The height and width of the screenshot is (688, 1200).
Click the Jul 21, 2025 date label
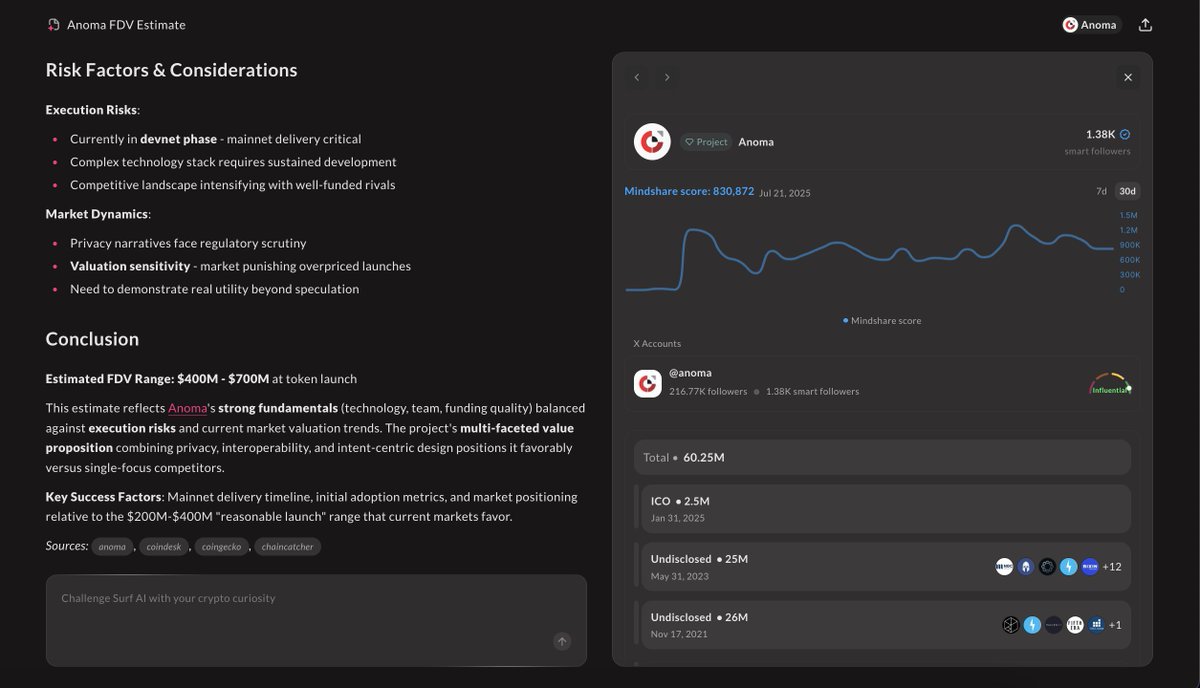pos(785,193)
